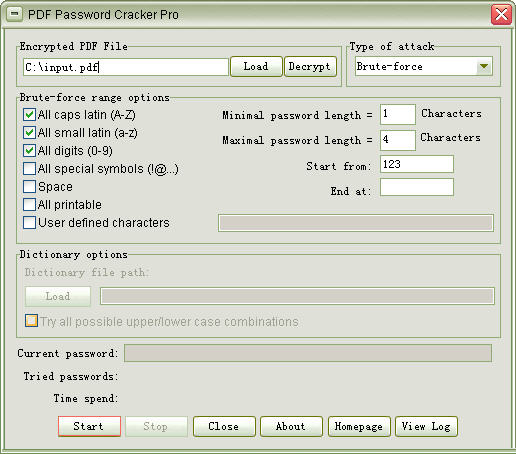This screenshot has height=454, width=516.
Task: Open View Log
Action: click(x=426, y=426)
